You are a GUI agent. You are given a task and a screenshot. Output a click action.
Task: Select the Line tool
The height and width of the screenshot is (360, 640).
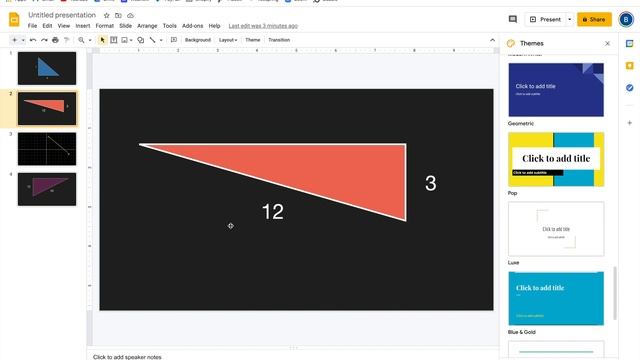[152, 40]
